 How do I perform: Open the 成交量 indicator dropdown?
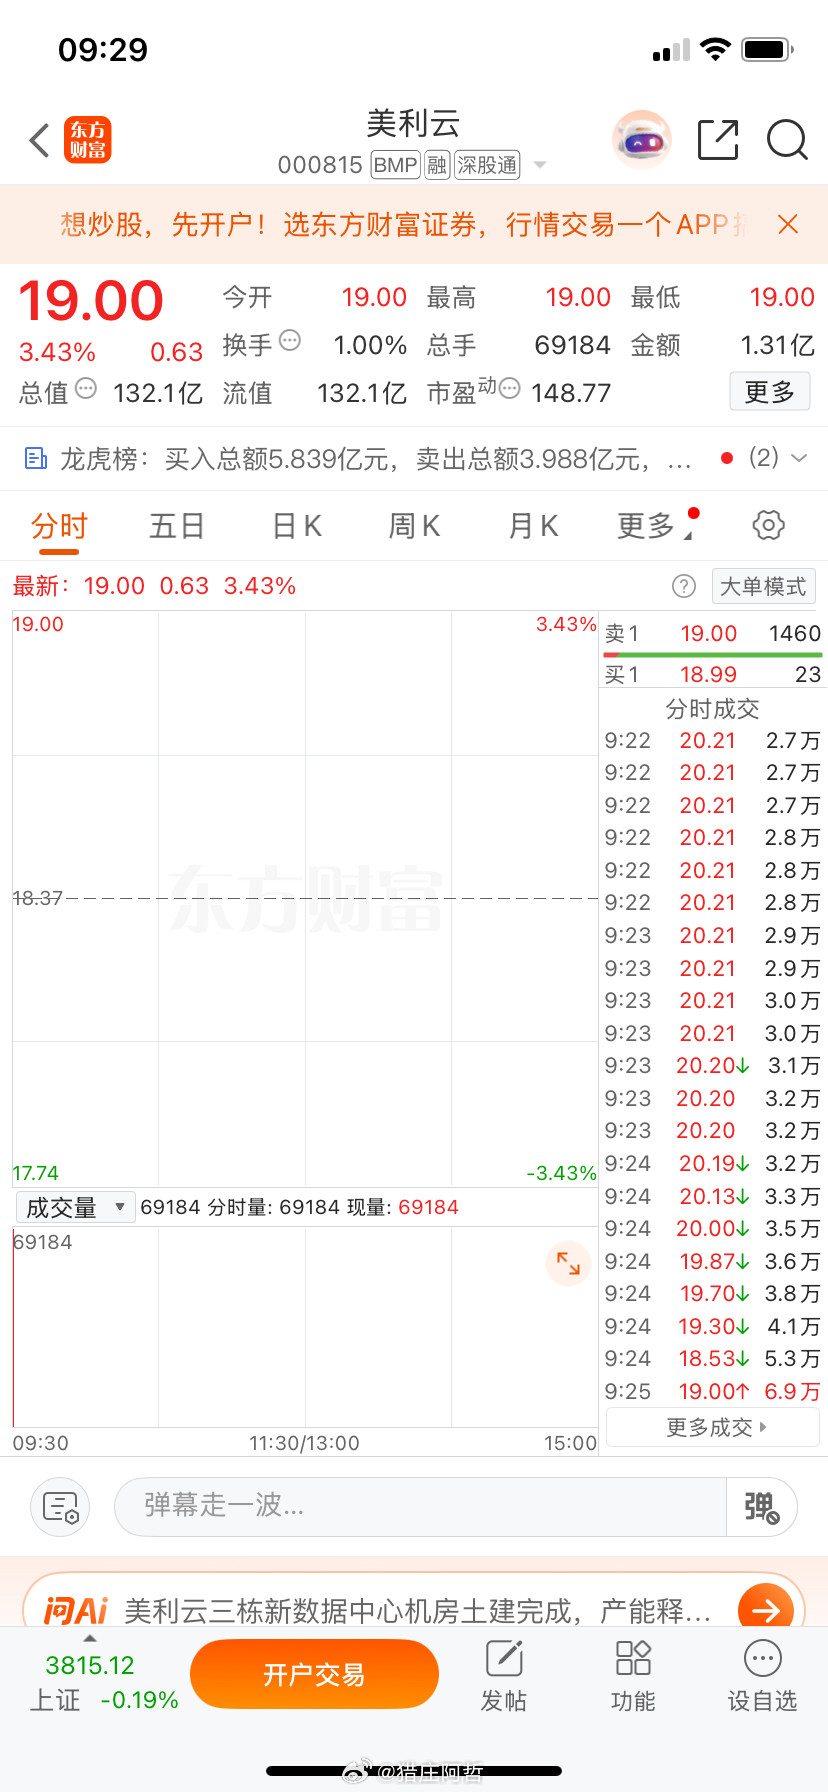click(x=75, y=1207)
